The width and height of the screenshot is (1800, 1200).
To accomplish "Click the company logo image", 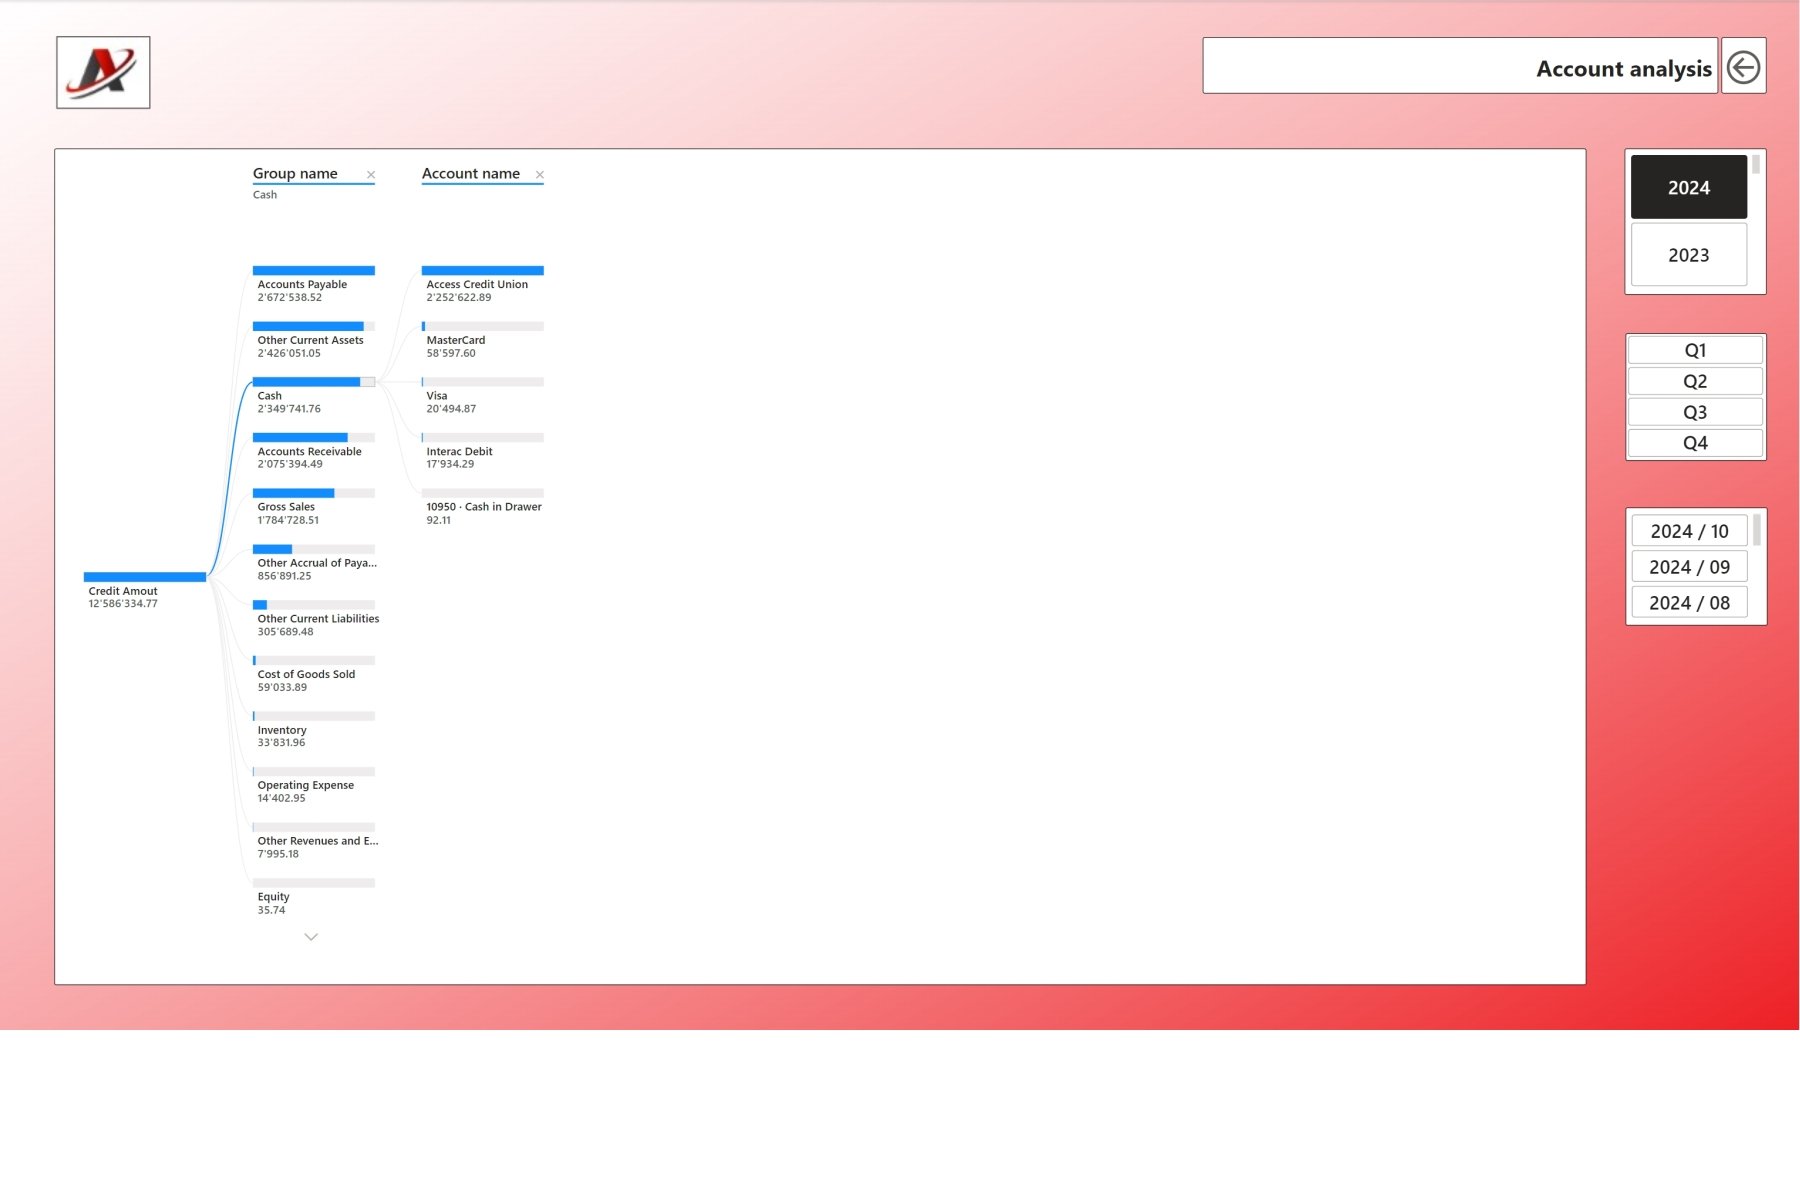I will pyautogui.click(x=103, y=72).
